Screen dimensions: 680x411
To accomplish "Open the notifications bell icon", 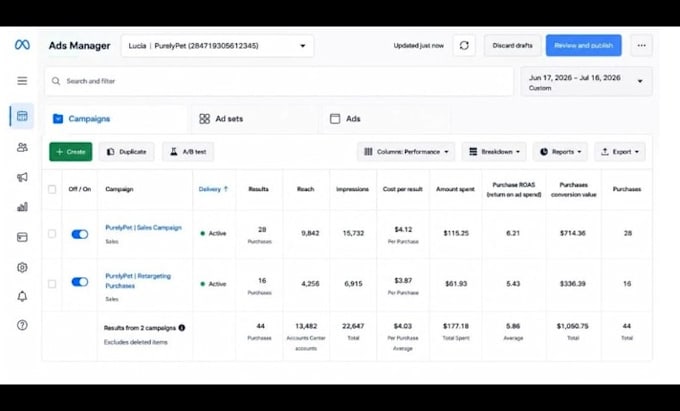I will 22,297.
